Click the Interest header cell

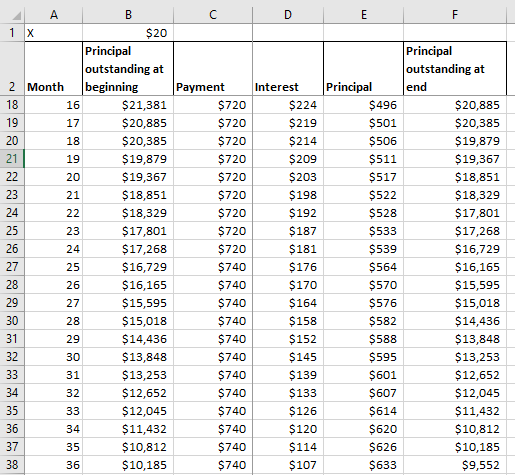(x=288, y=69)
